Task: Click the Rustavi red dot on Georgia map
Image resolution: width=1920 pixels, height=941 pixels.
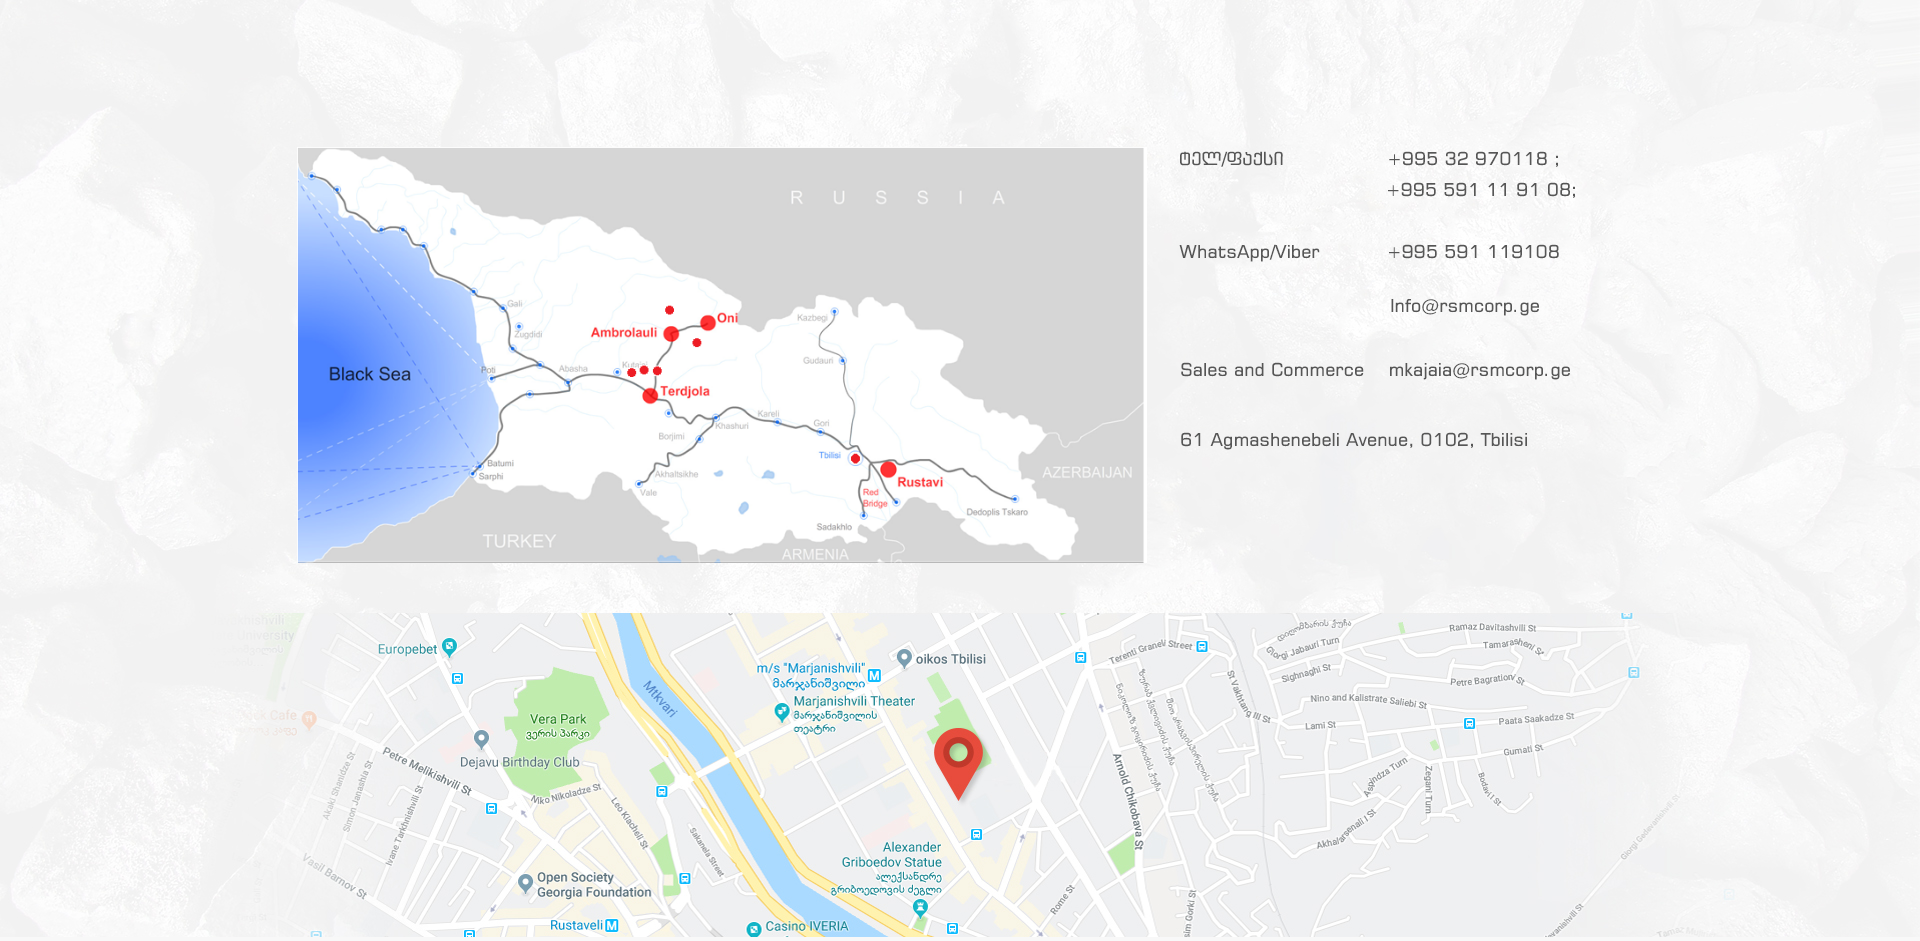Action: pos(888,469)
